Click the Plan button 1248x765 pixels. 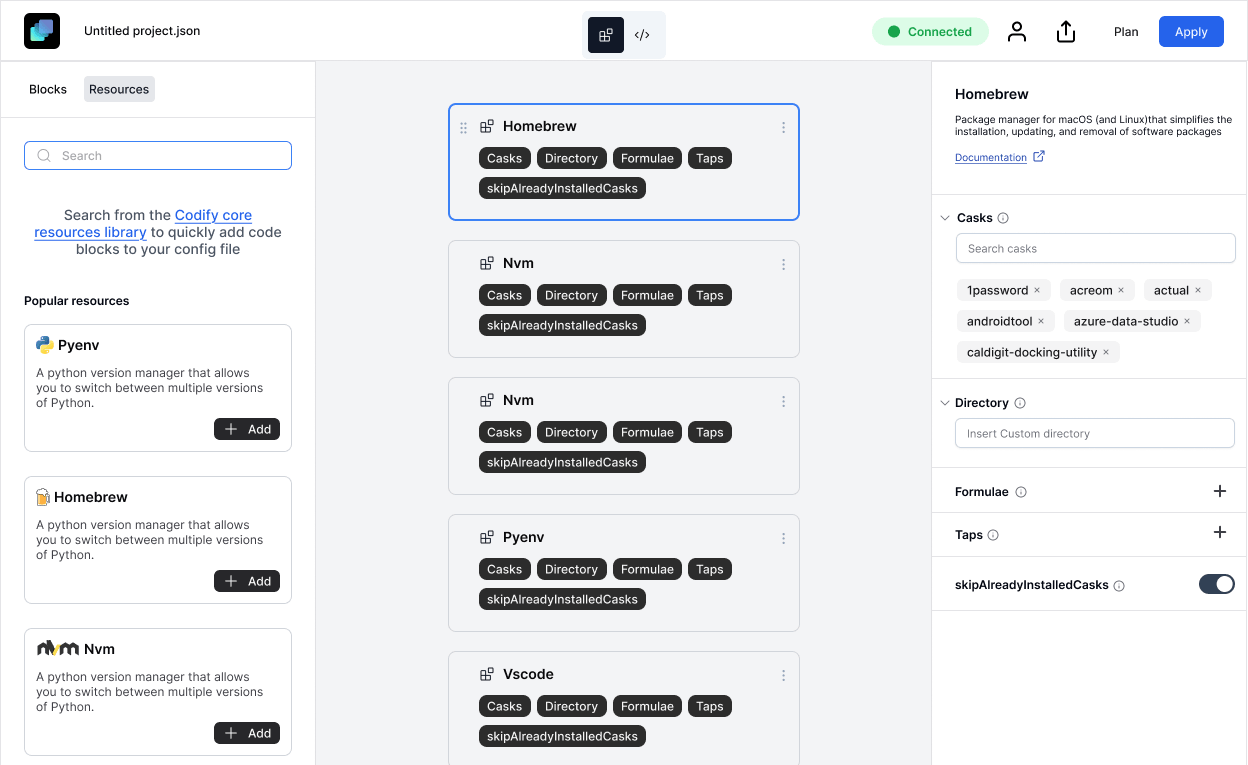pyautogui.click(x=1126, y=32)
